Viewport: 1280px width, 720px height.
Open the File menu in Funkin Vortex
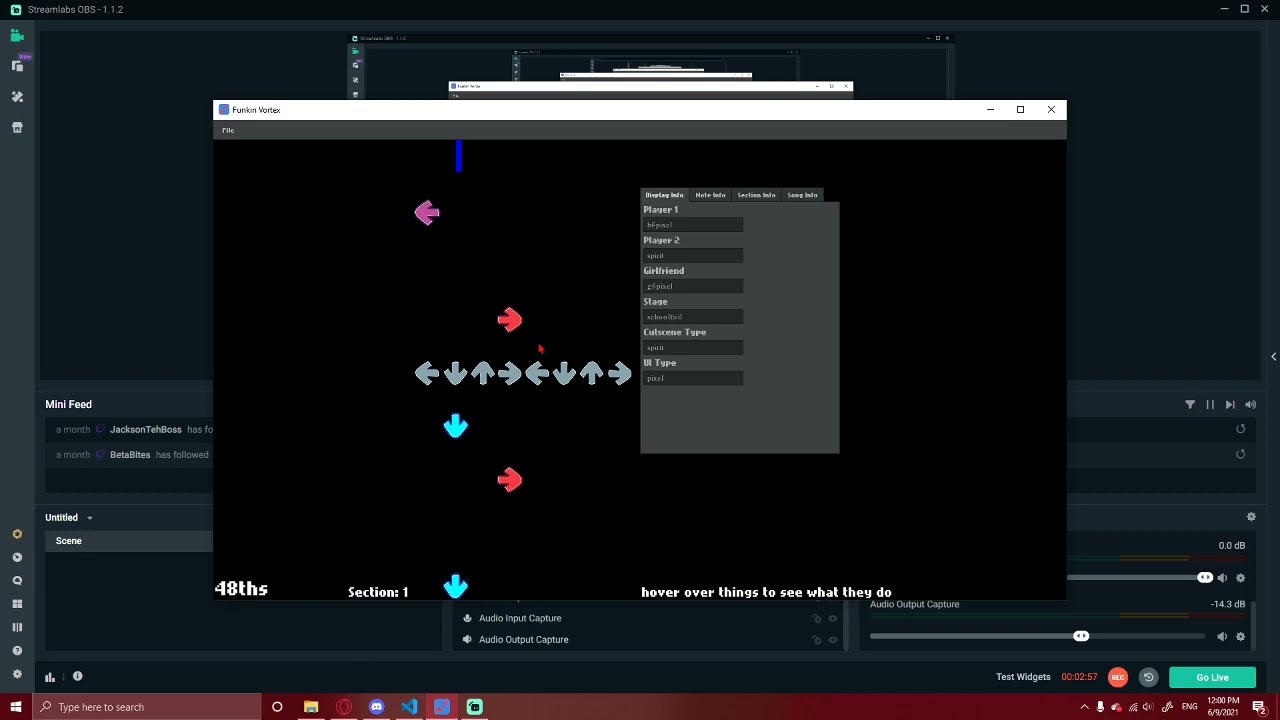click(228, 131)
